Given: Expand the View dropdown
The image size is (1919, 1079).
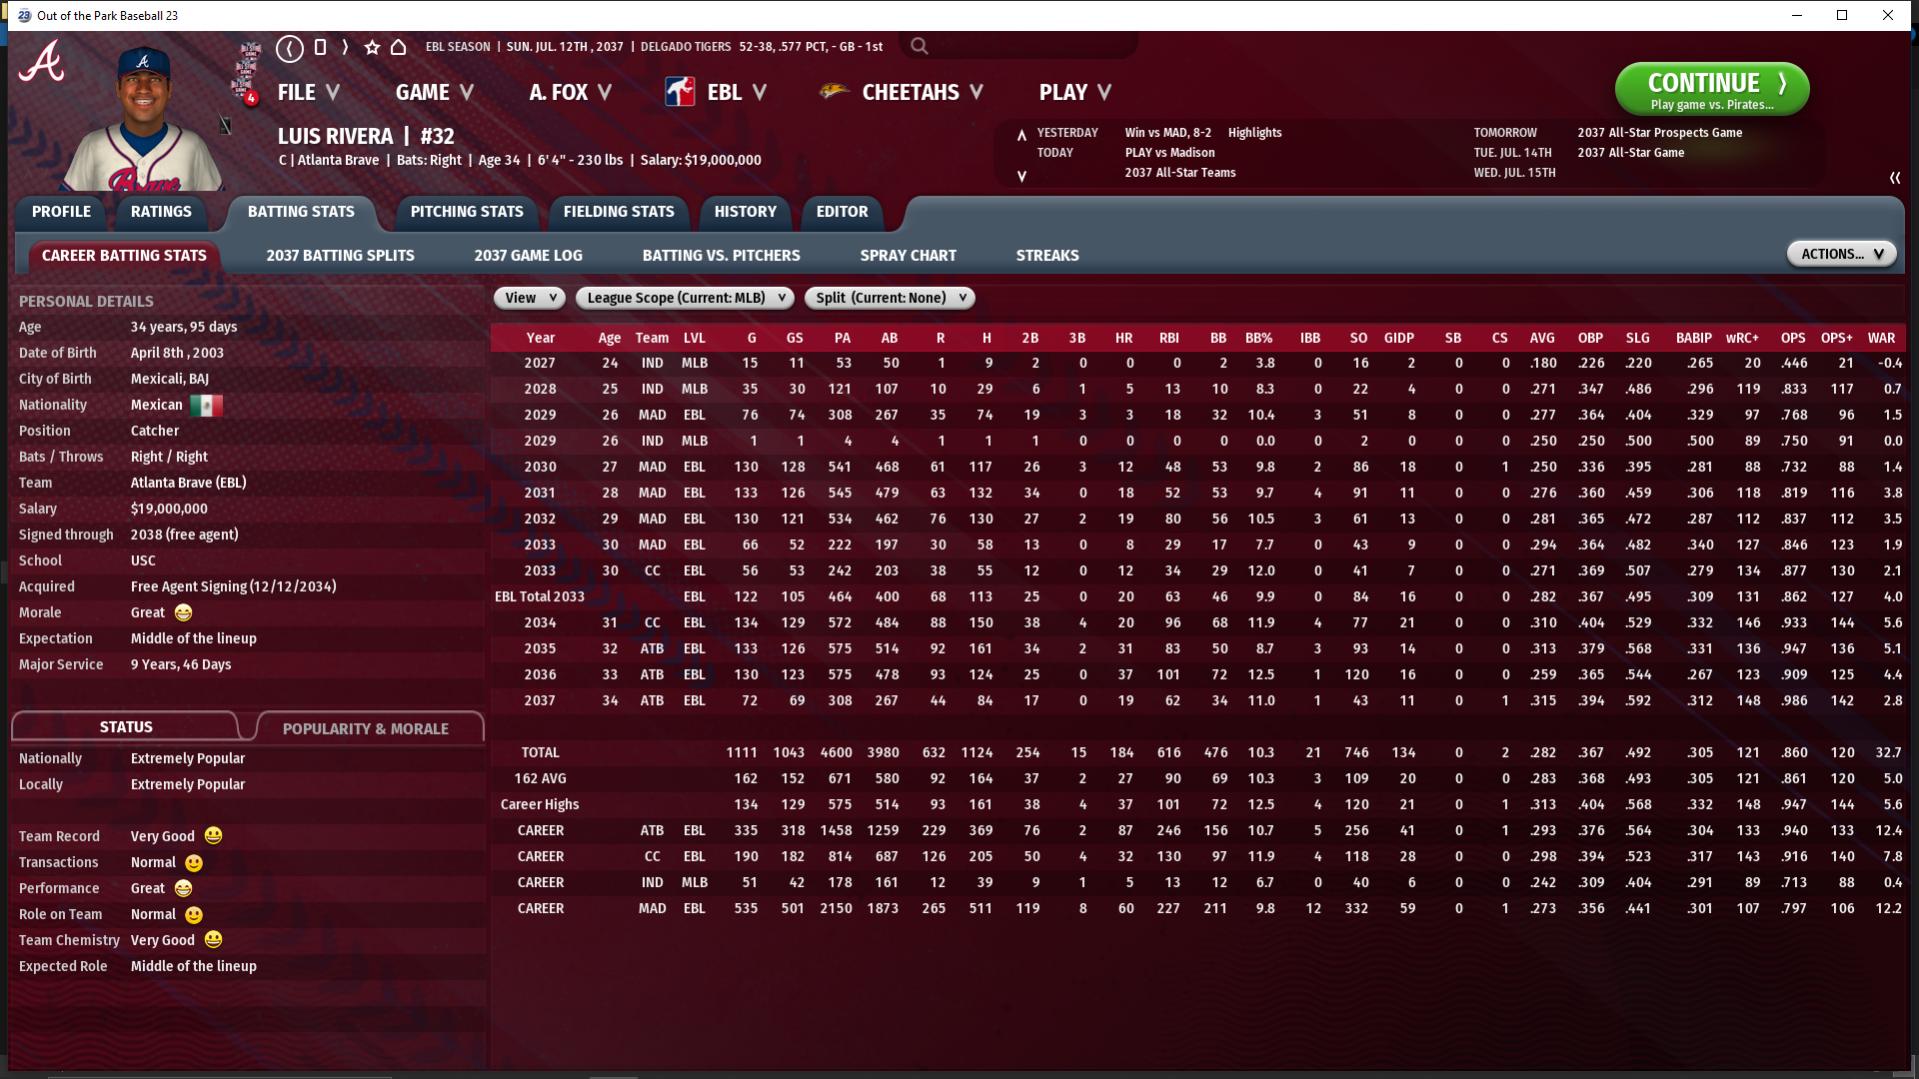Looking at the screenshot, I should pyautogui.click(x=530, y=298).
